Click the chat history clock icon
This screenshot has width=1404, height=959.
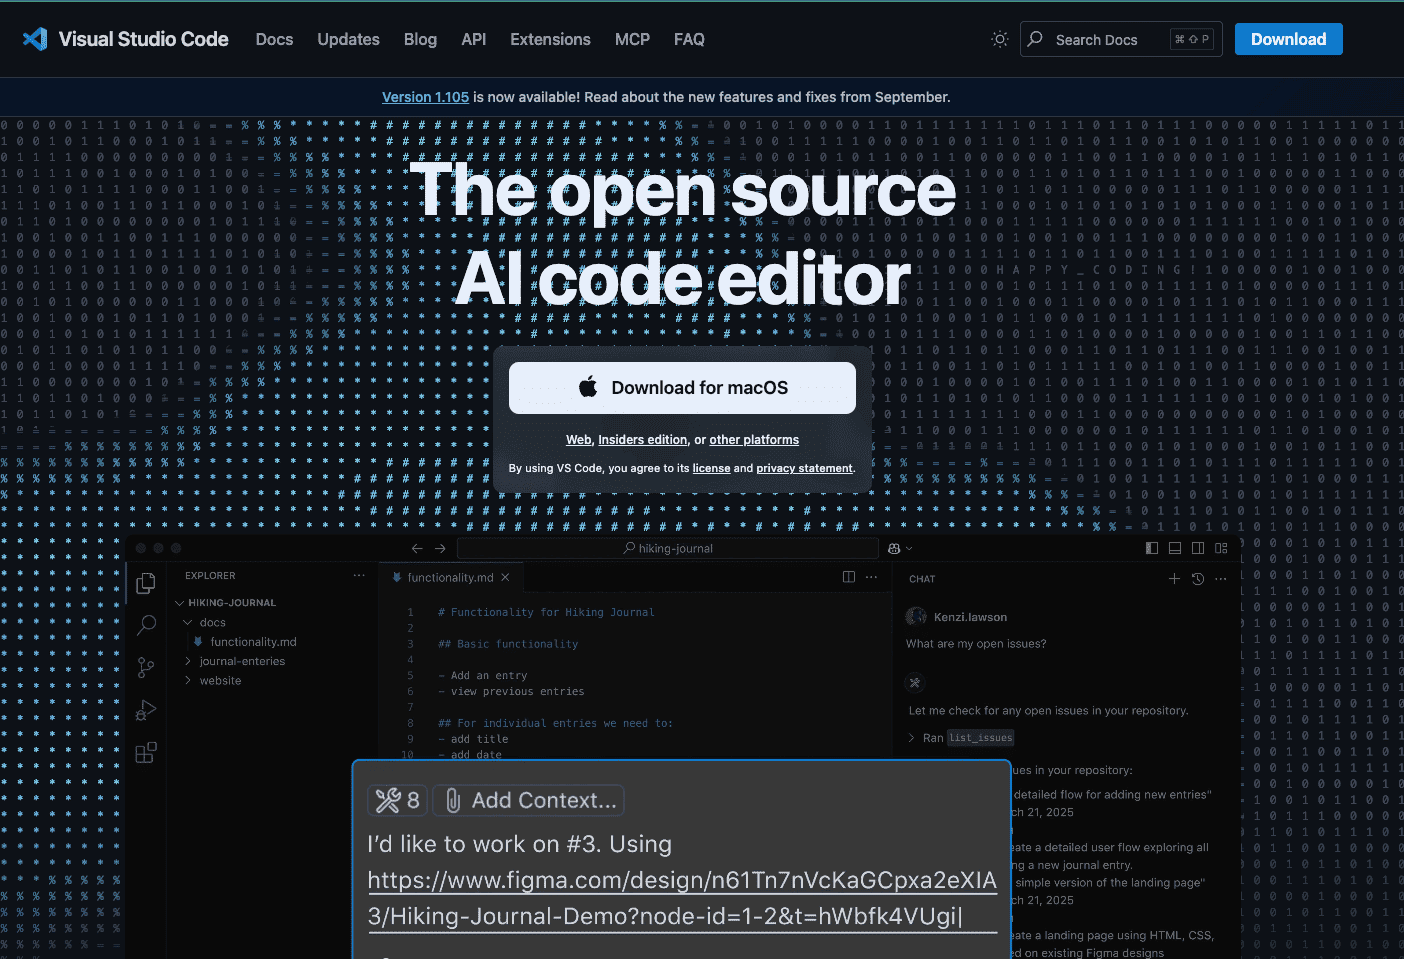(x=1198, y=579)
